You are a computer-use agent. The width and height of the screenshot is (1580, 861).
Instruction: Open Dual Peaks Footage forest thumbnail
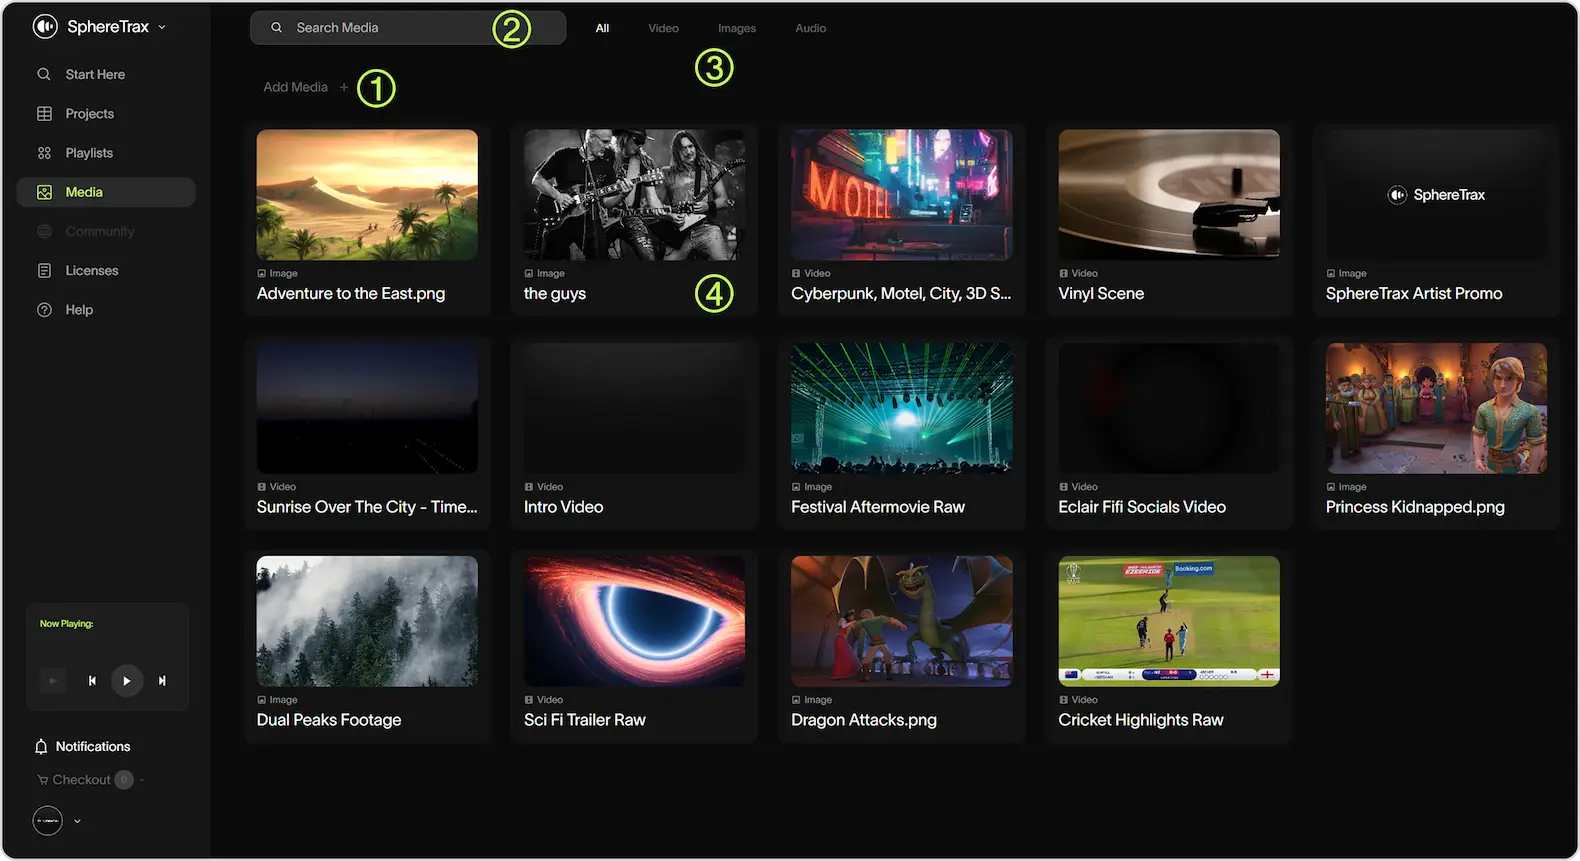pos(367,621)
